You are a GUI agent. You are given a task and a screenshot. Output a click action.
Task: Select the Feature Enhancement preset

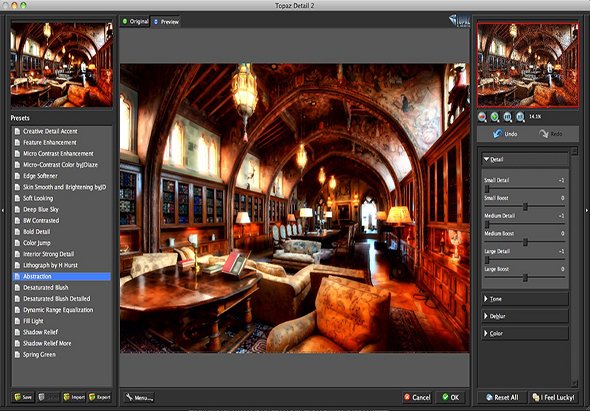click(62, 142)
